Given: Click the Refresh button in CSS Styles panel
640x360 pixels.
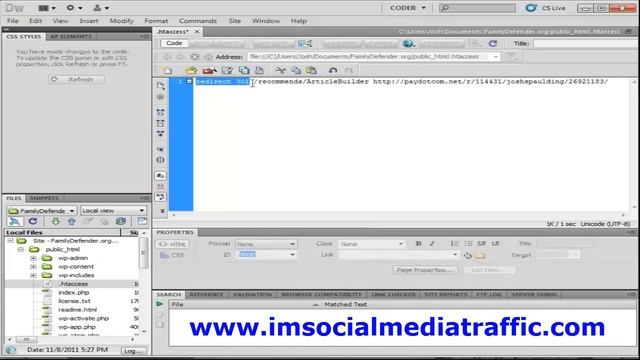Looking at the screenshot, I should point(76,80).
